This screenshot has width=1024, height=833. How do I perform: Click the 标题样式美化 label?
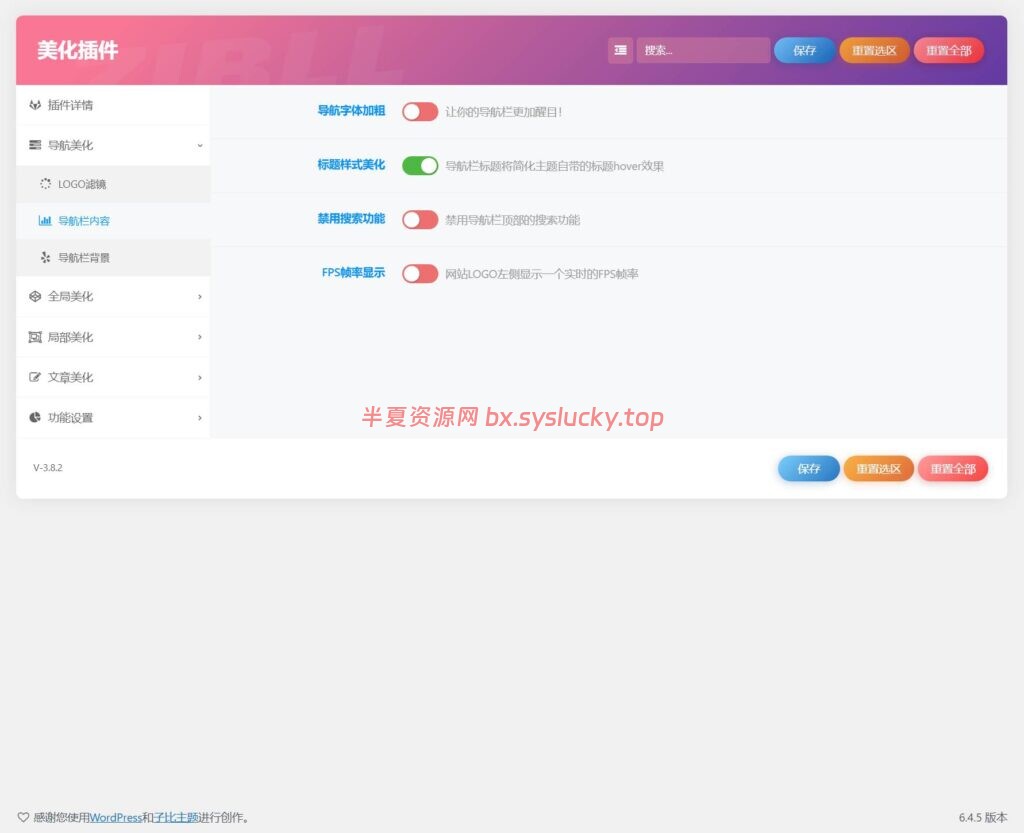click(351, 165)
